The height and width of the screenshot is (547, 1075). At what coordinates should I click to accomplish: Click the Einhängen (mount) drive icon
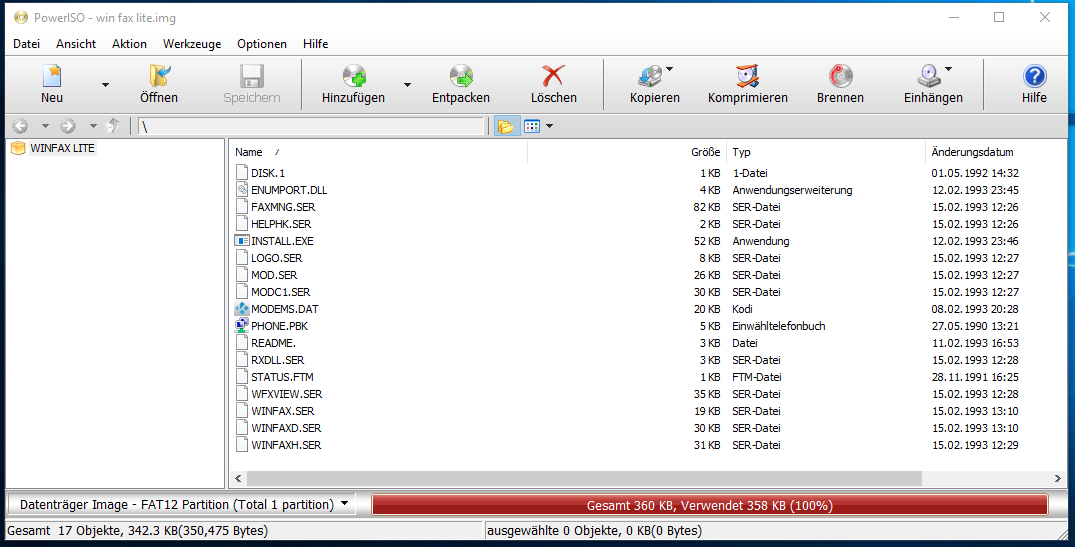coord(929,75)
